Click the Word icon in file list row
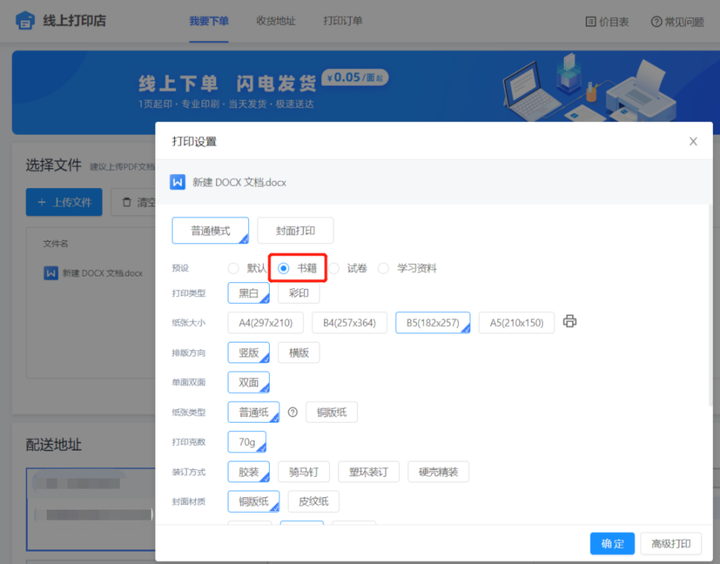720x564 pixels. point(51,273)
